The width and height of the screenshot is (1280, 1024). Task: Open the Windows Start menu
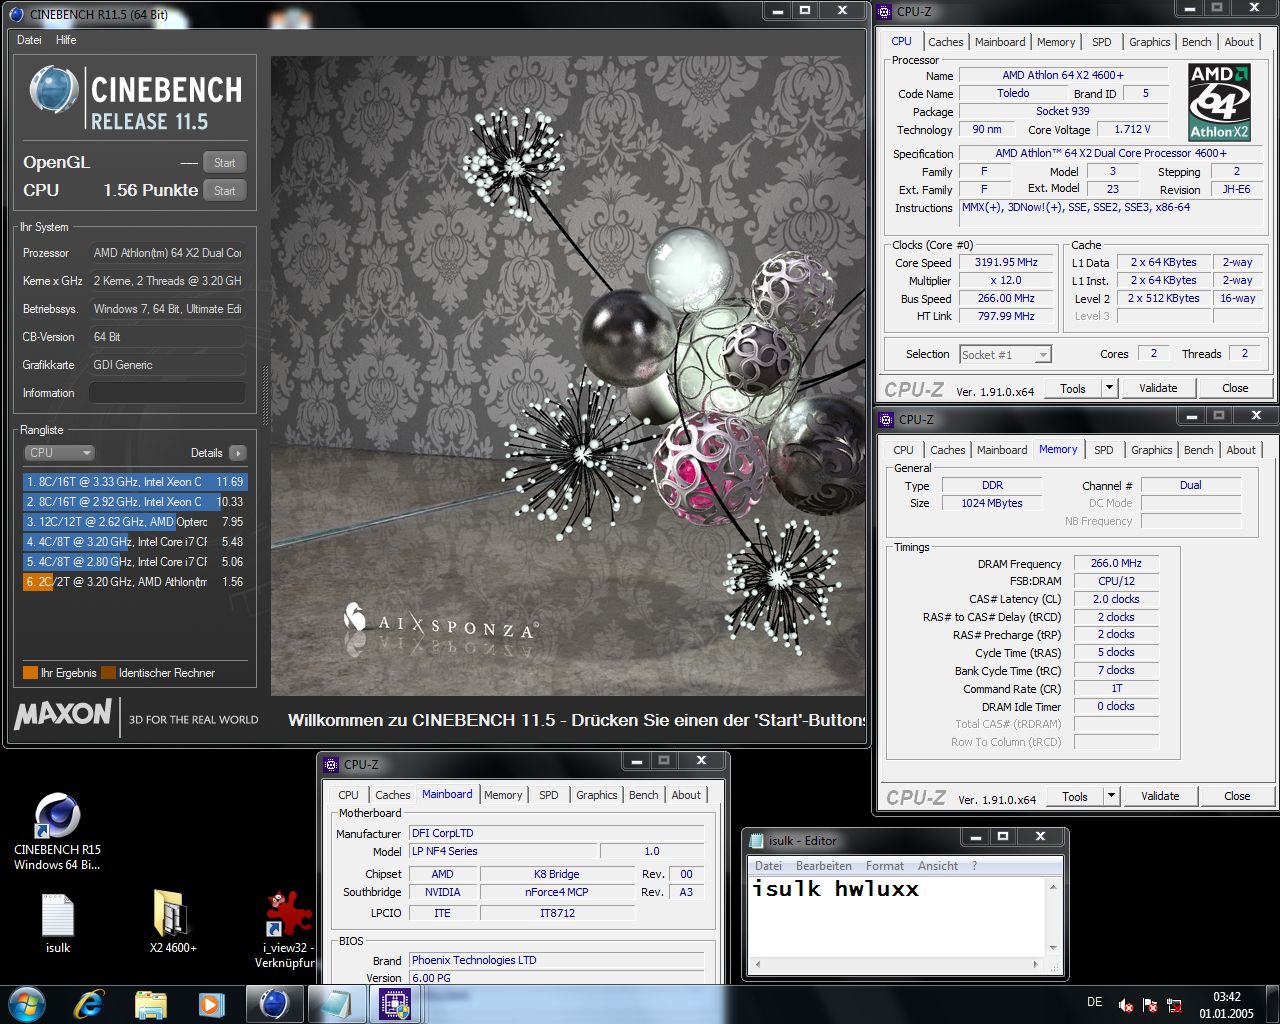[x=25, y=1003]
